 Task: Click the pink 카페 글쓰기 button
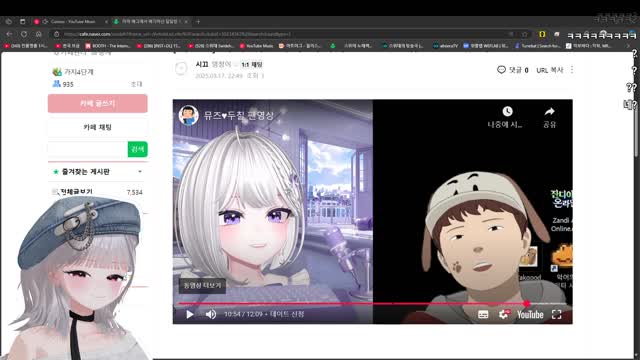pos(98,104)
